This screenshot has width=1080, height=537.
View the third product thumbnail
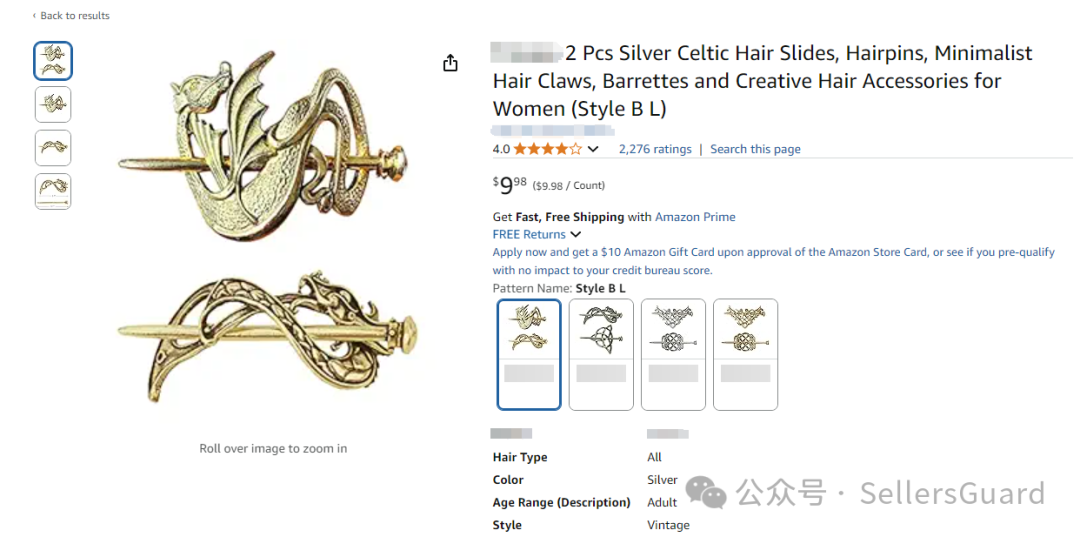(x=53, y=148)
